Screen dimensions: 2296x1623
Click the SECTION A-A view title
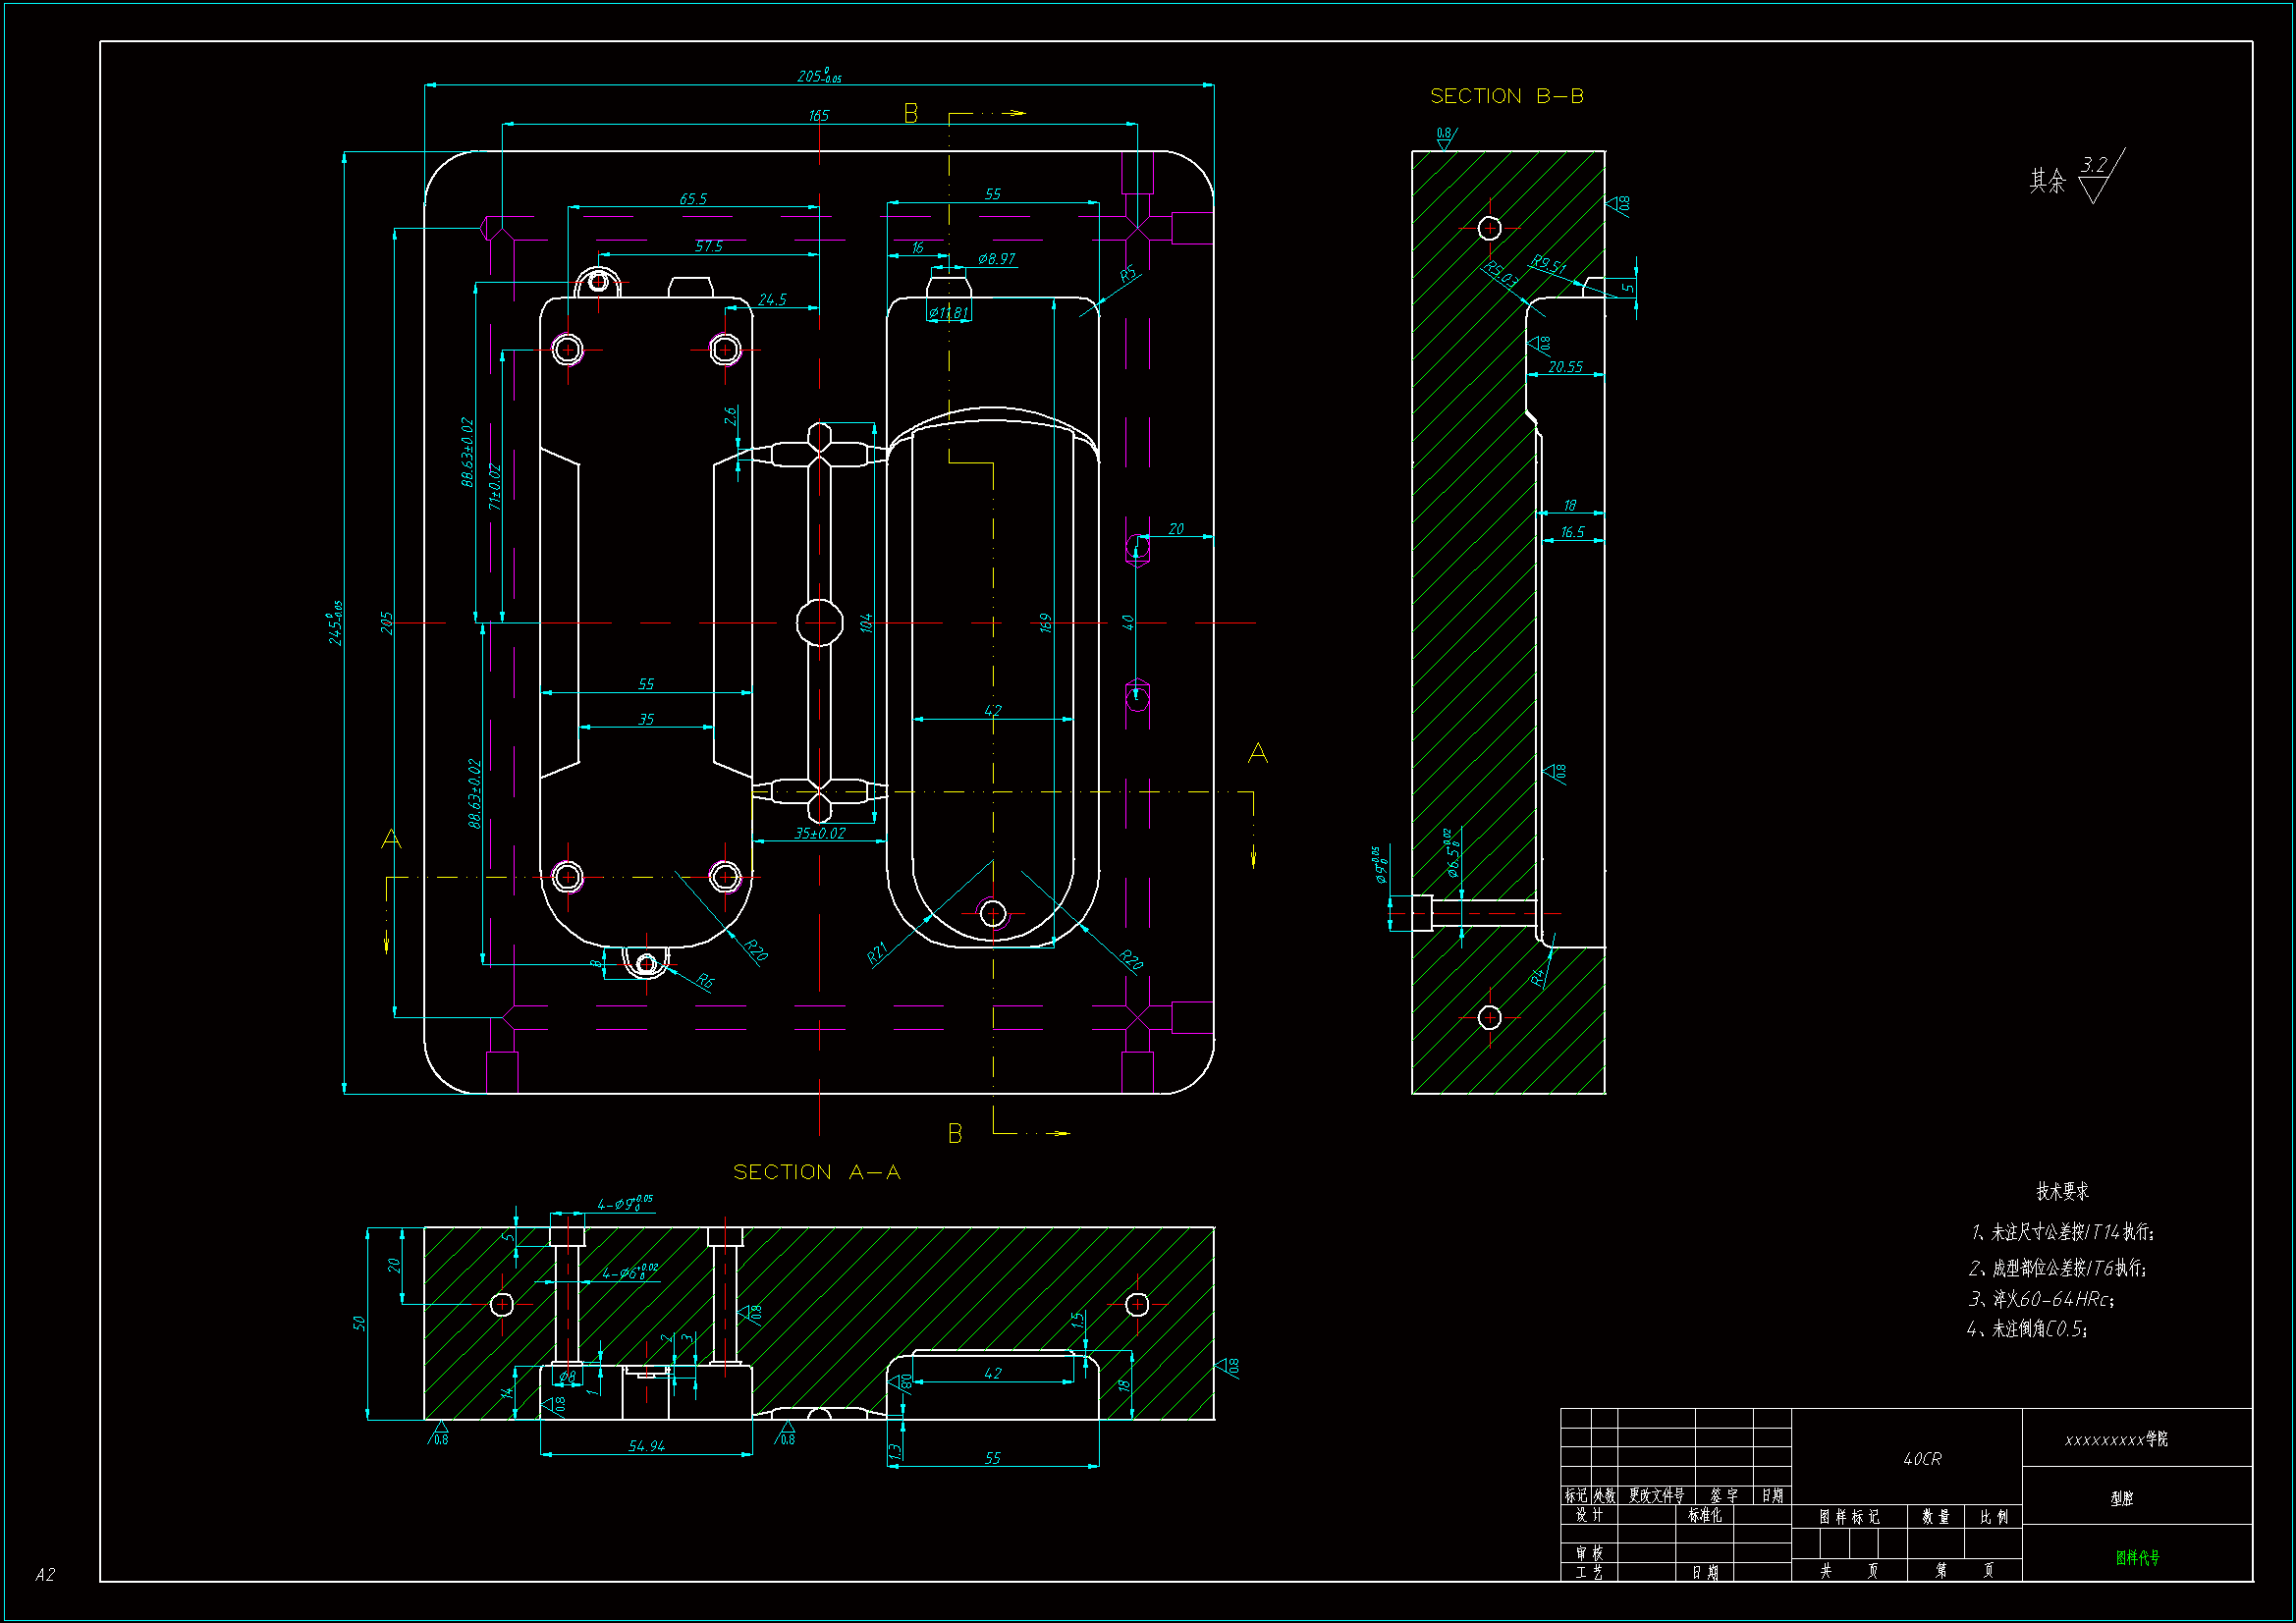(816, 1172)
